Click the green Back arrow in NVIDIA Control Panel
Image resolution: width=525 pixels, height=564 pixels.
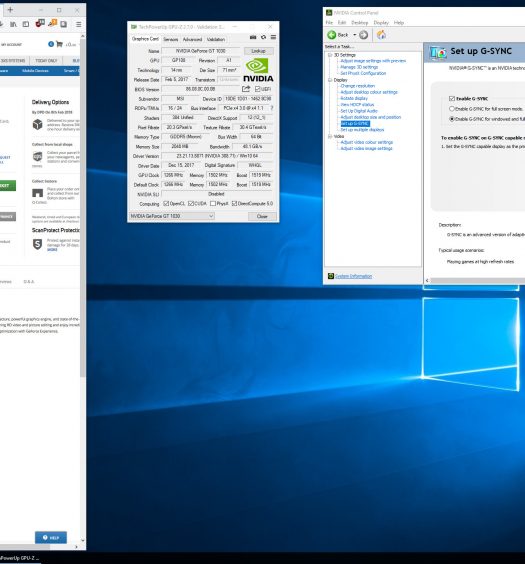pyautogui.click(x=332, y=35)
